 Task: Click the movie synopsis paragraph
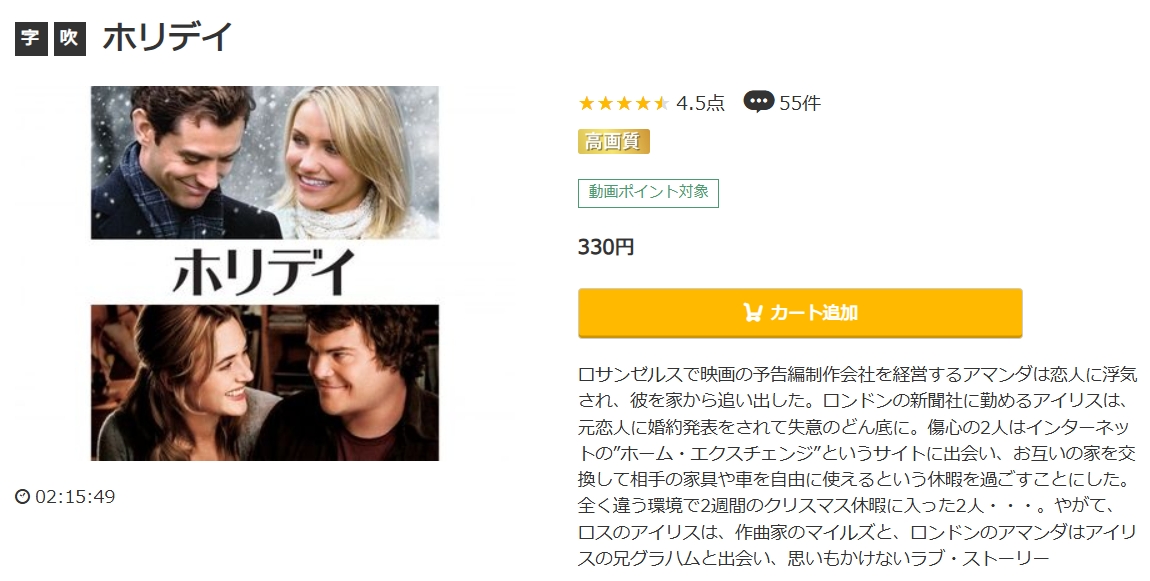(857, 467)
